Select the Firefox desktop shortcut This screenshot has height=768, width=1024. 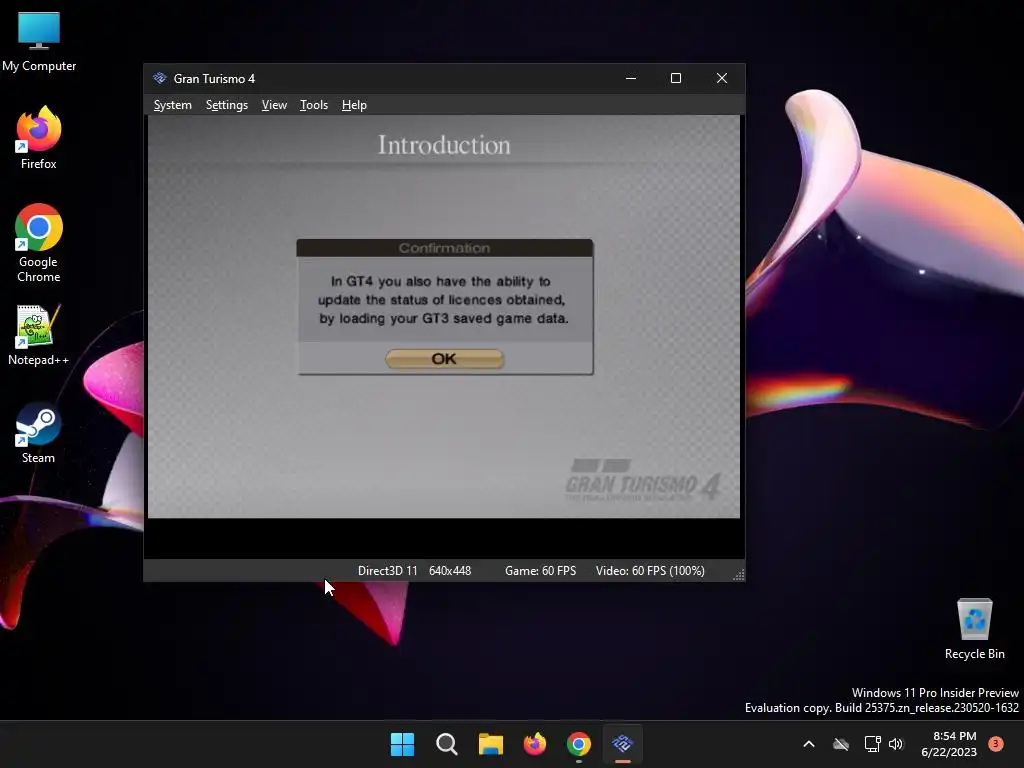pos(39,138)
